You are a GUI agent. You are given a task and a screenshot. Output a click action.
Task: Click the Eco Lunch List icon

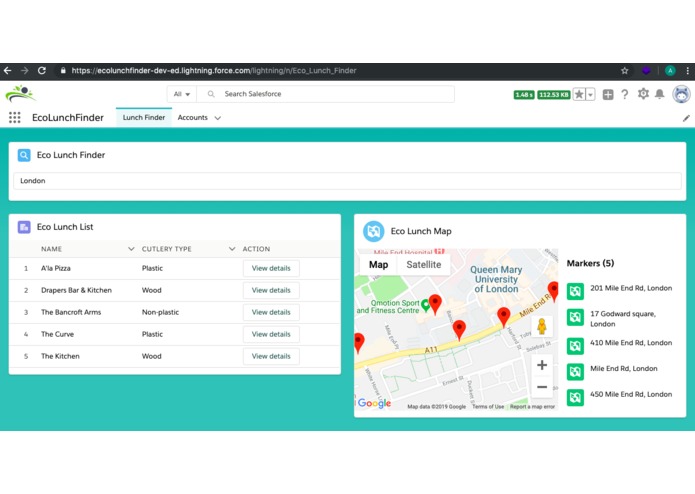click(x=24, y=227)
